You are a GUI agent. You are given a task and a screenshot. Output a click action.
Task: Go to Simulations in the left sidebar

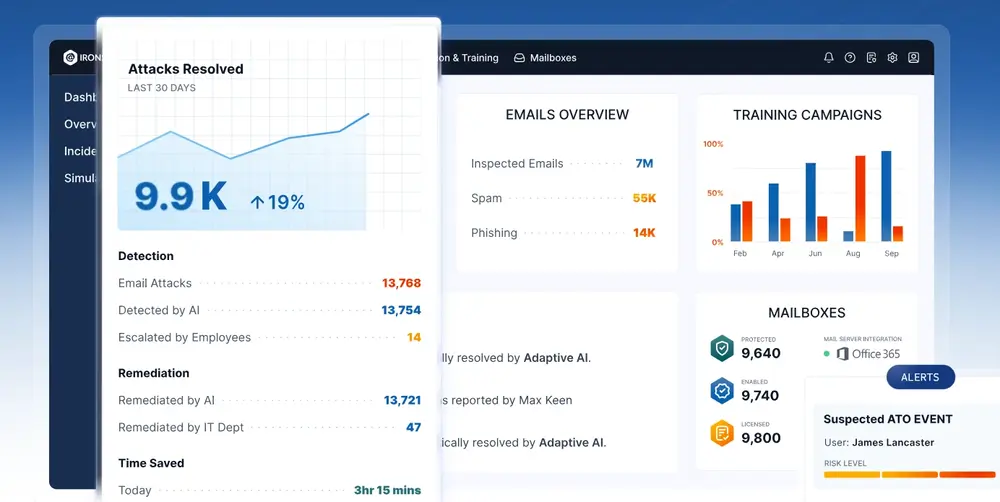tap(80, 178)
